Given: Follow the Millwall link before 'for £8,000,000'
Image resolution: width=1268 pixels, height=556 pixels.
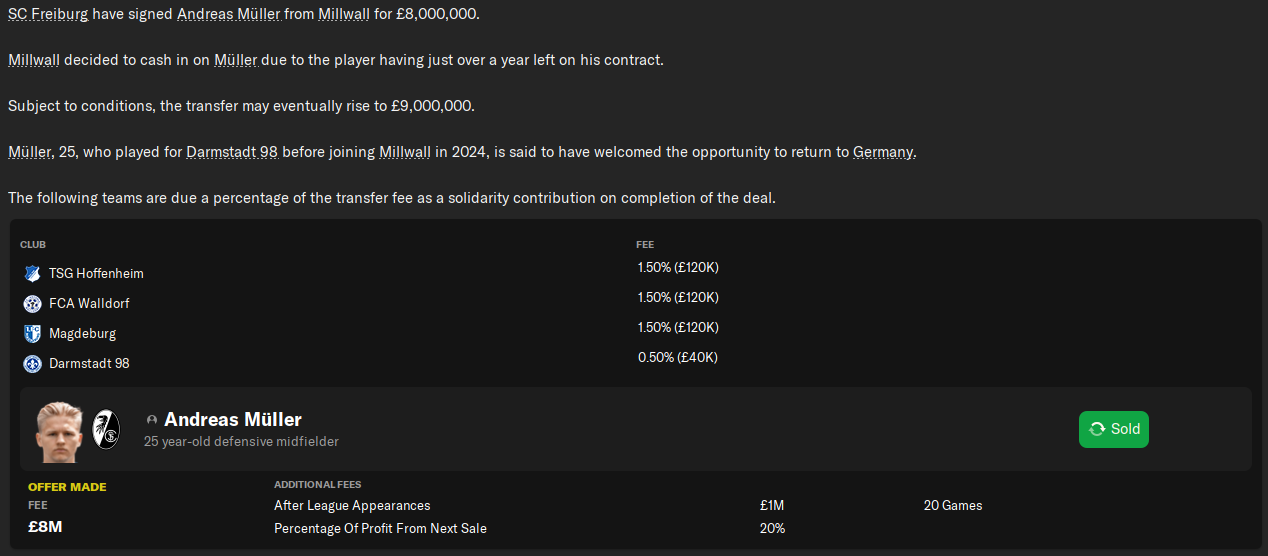Looking at the screenshot, I should tap(344, 15).
